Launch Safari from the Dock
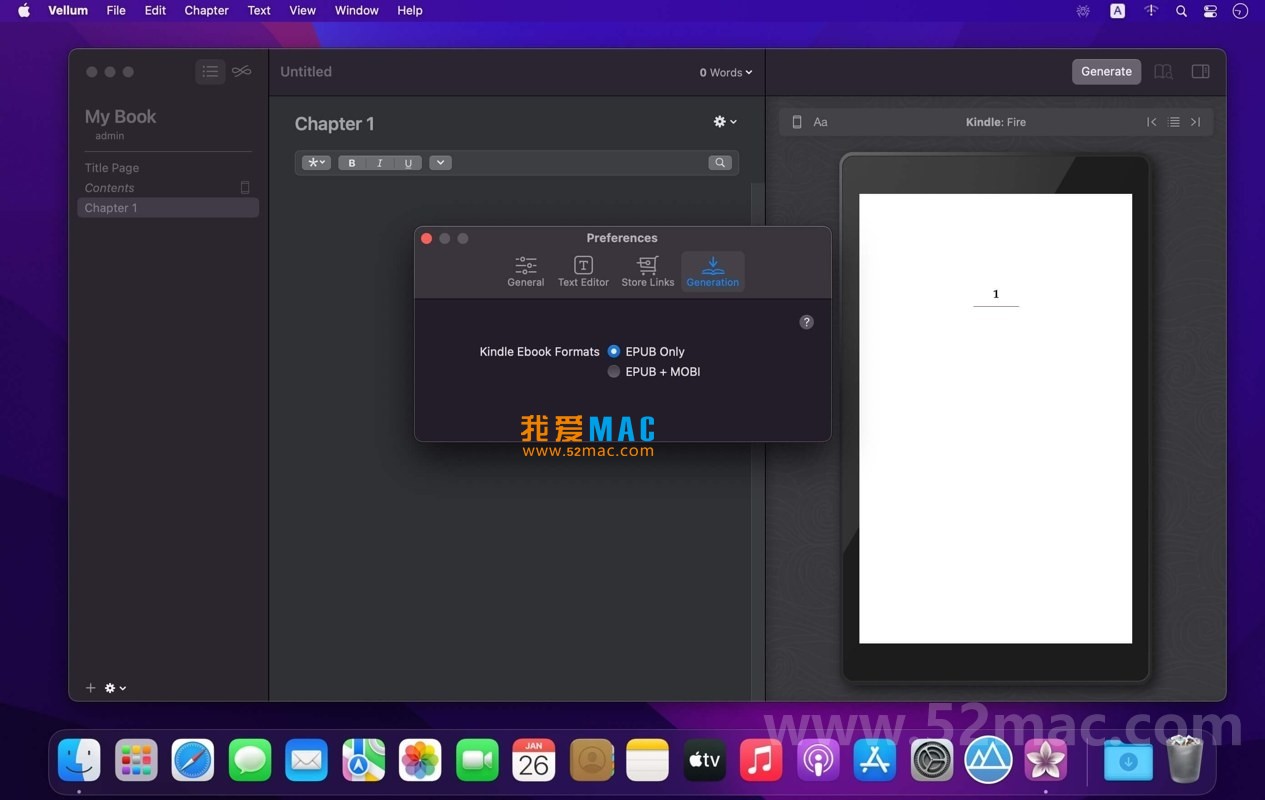This screenshot has height=800, width=1265. 193,761
